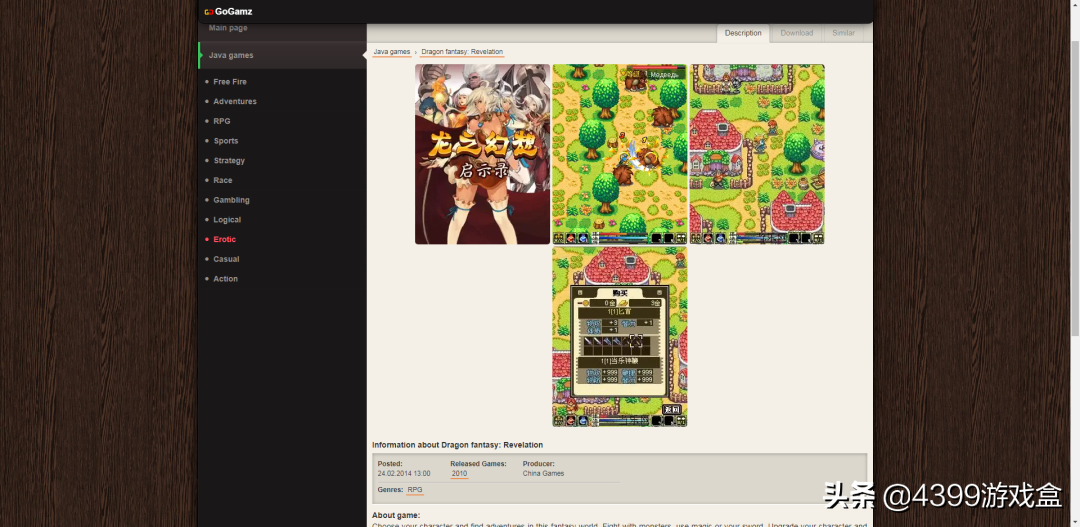Click the Java games breadcrumb link
Screen dimensions: 1080x527
[391, 52]
